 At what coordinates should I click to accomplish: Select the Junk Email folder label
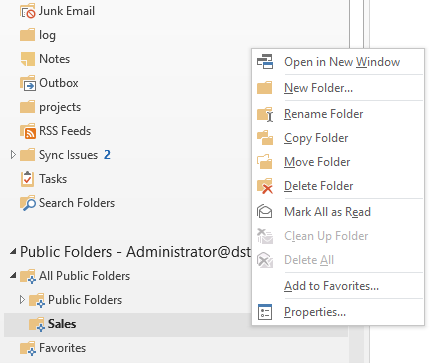(67, 11)
